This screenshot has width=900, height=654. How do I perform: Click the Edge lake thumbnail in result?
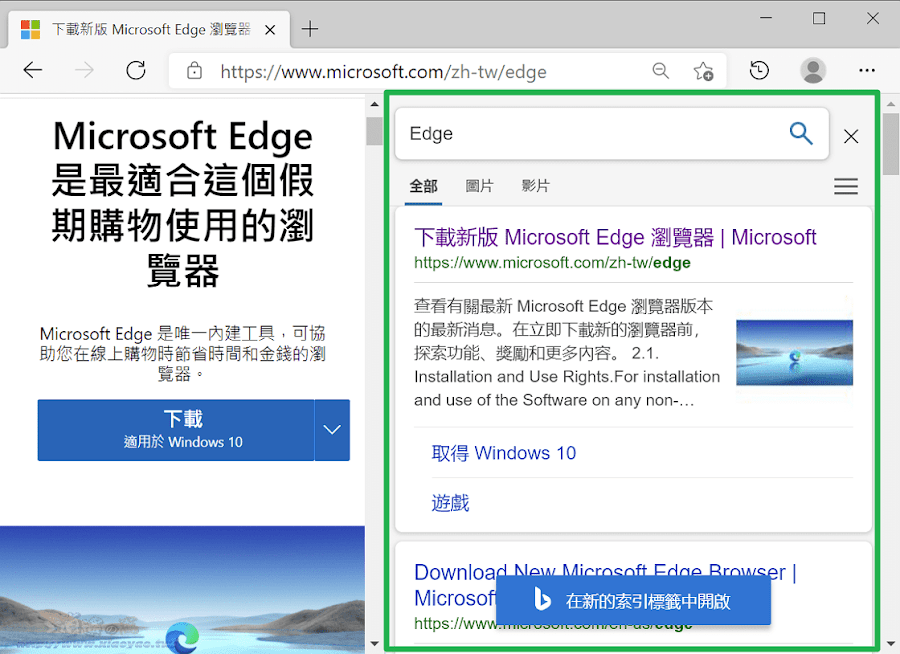point(794,353)
